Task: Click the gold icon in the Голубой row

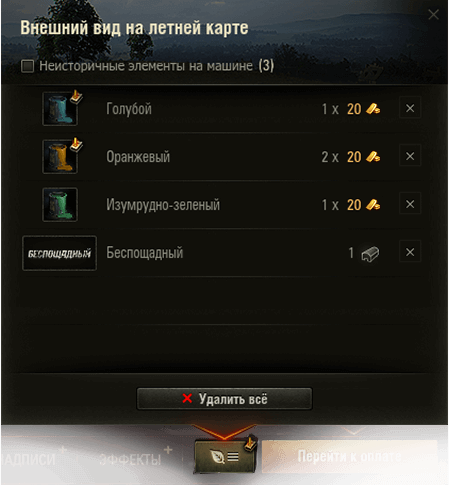Action: 373,109
